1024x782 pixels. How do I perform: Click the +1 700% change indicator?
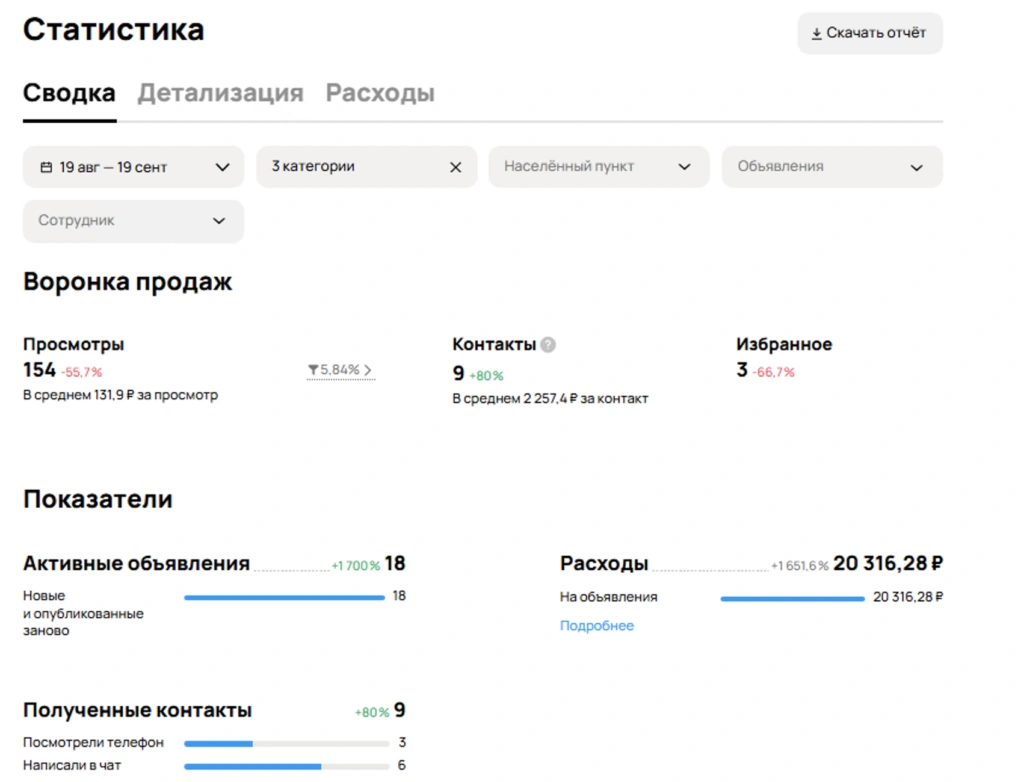coord(355,566)
